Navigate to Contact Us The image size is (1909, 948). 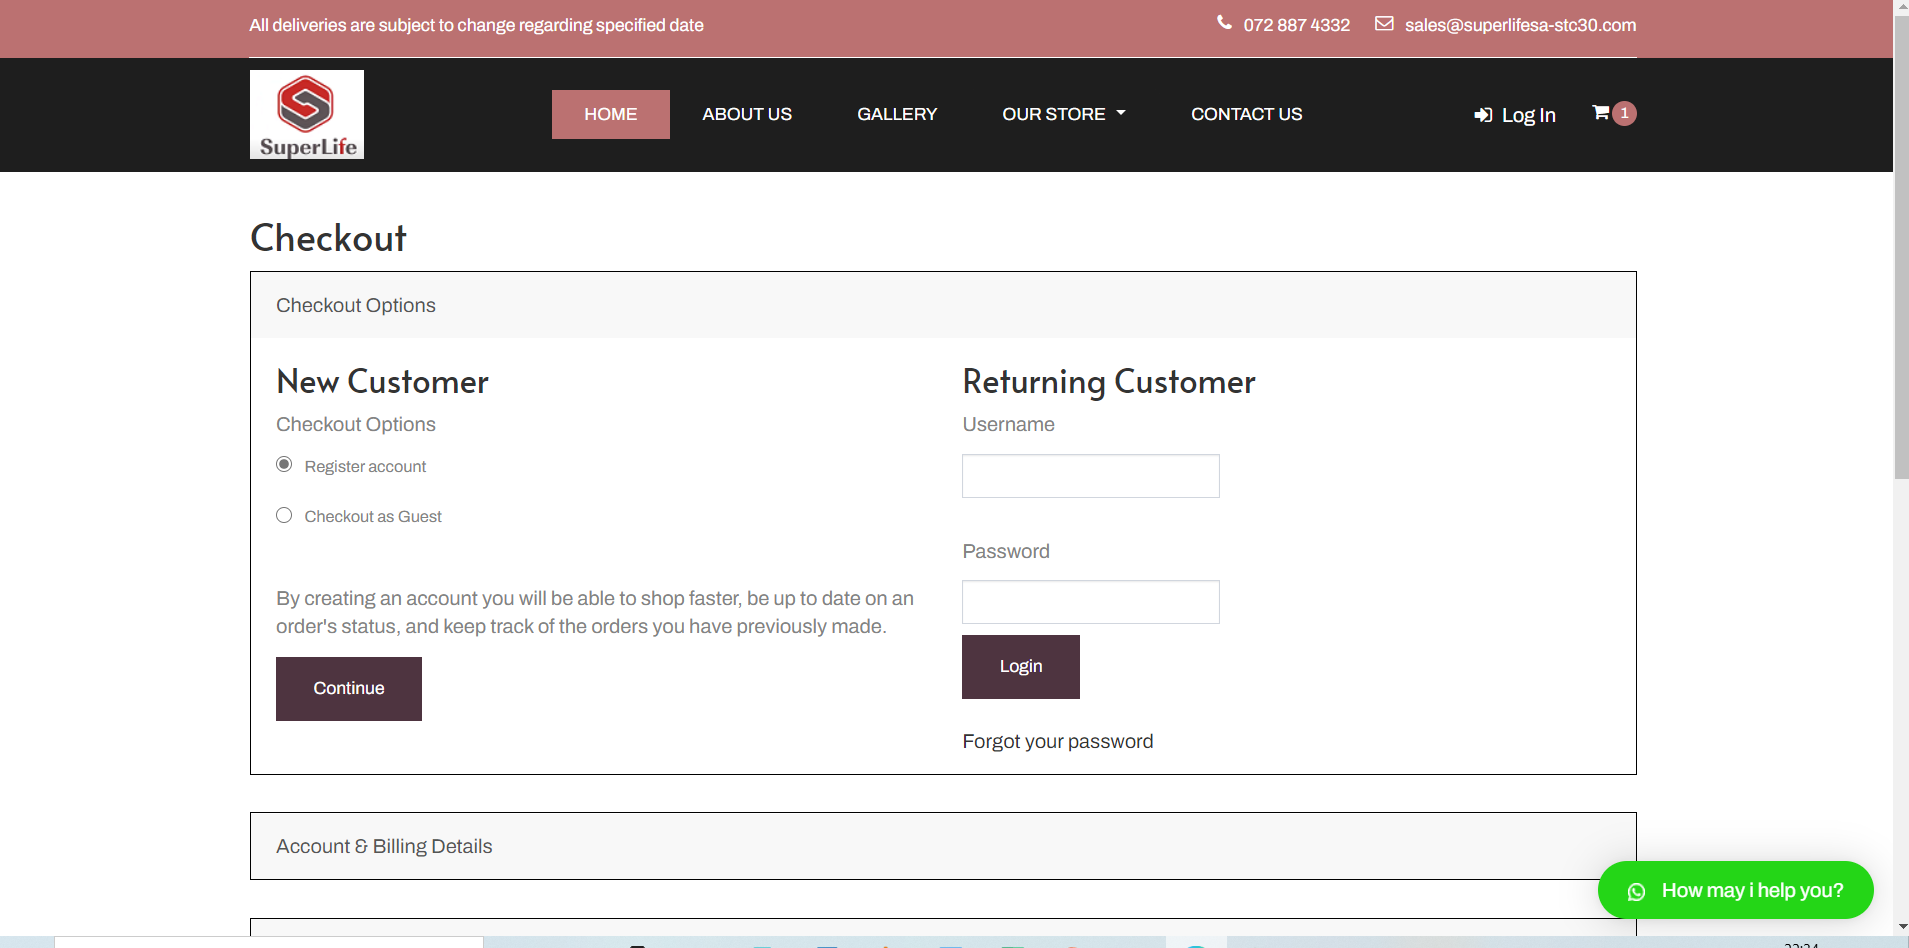click(x=1246, y=114)
